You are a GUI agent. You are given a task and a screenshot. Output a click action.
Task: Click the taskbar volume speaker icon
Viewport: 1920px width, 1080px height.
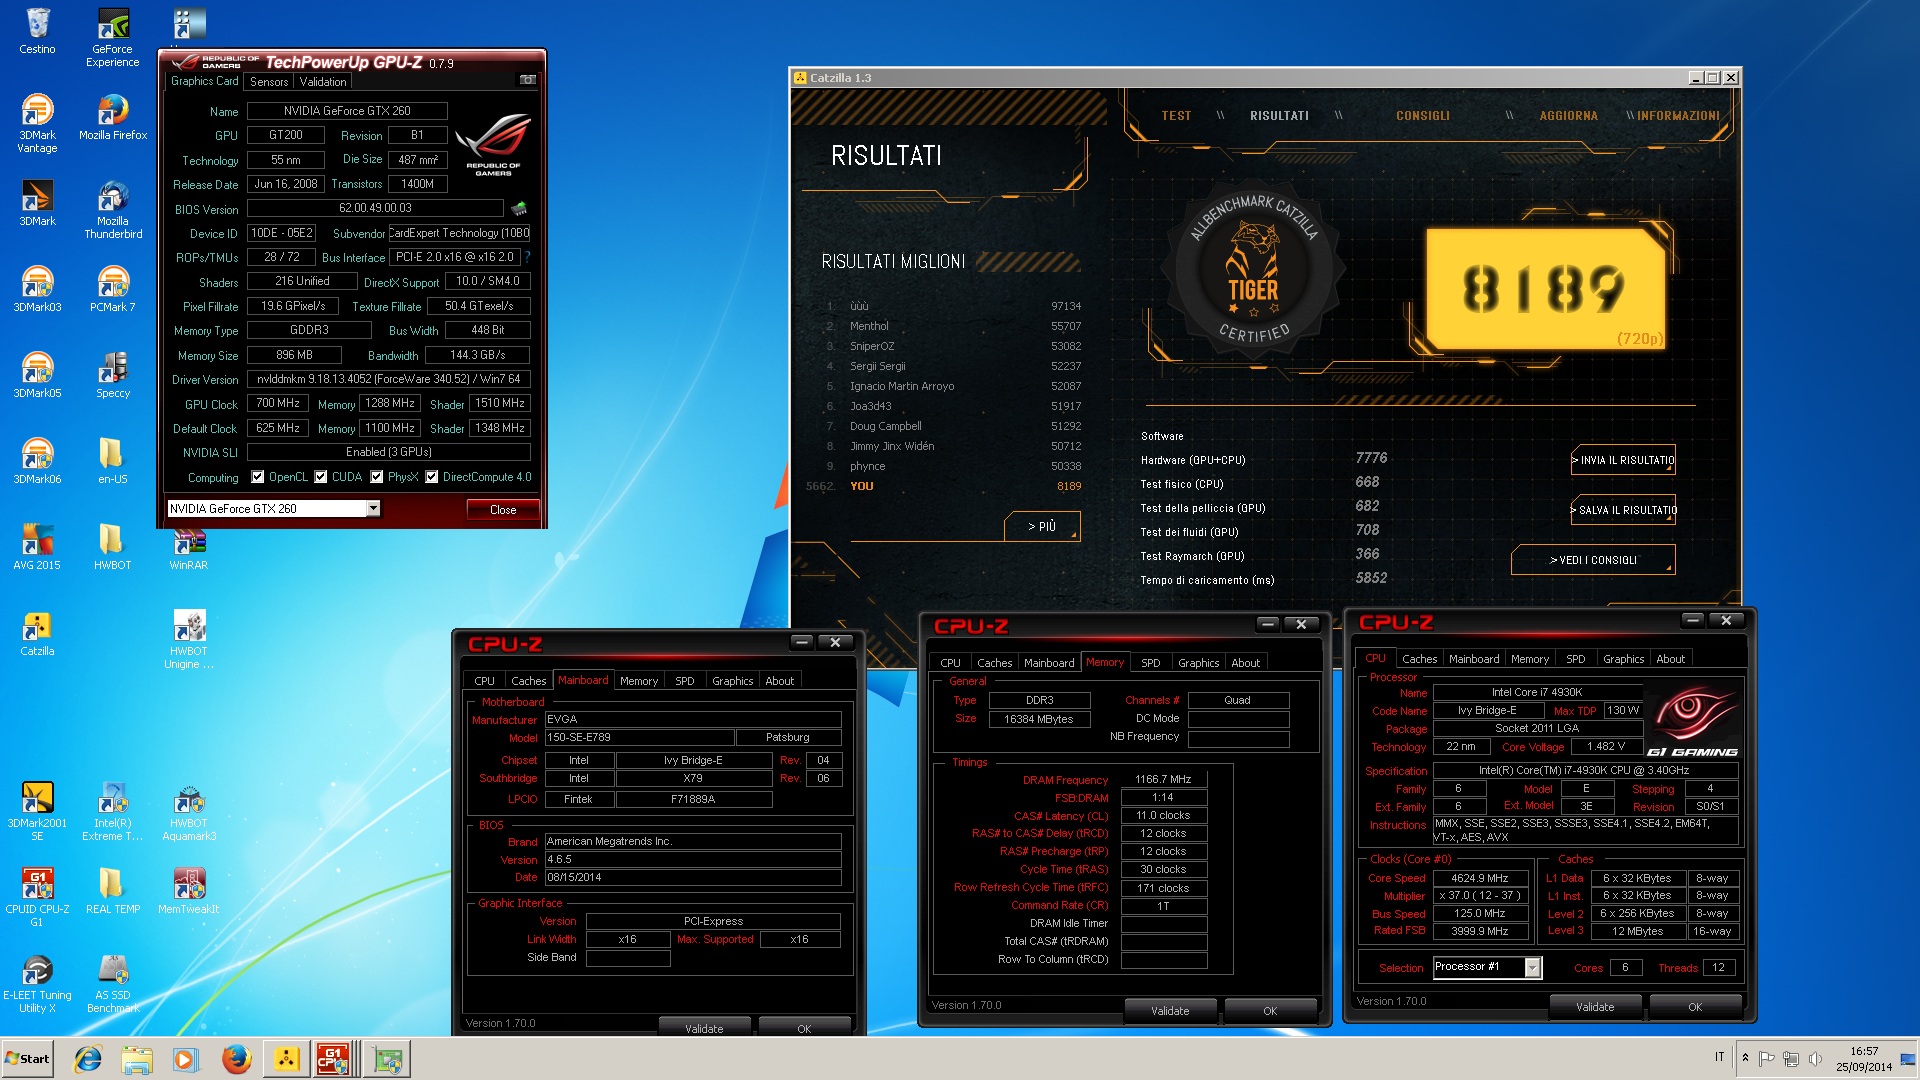(x=1814, y=1058)
